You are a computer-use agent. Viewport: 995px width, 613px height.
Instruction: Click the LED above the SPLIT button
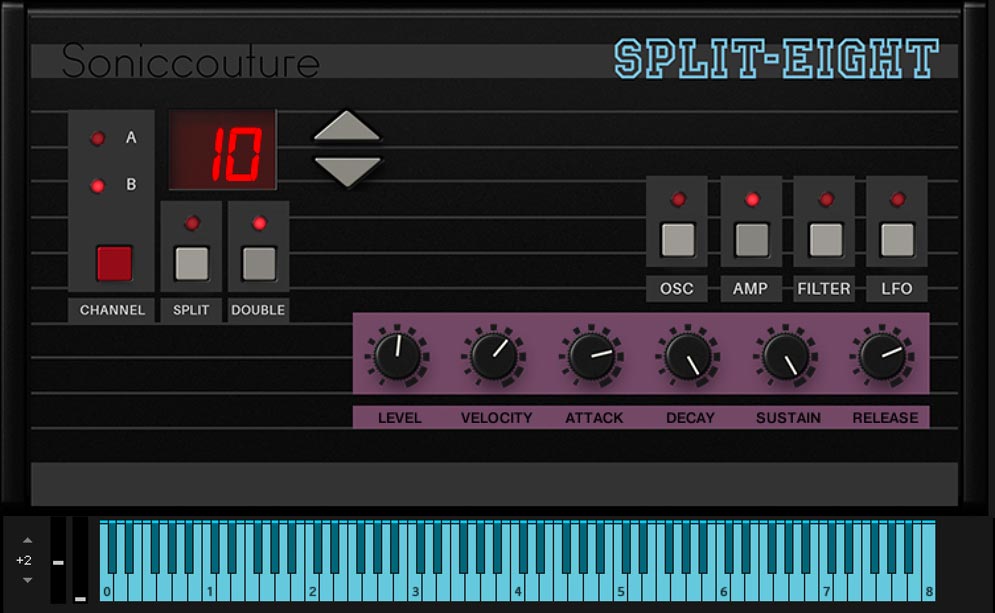192,223
